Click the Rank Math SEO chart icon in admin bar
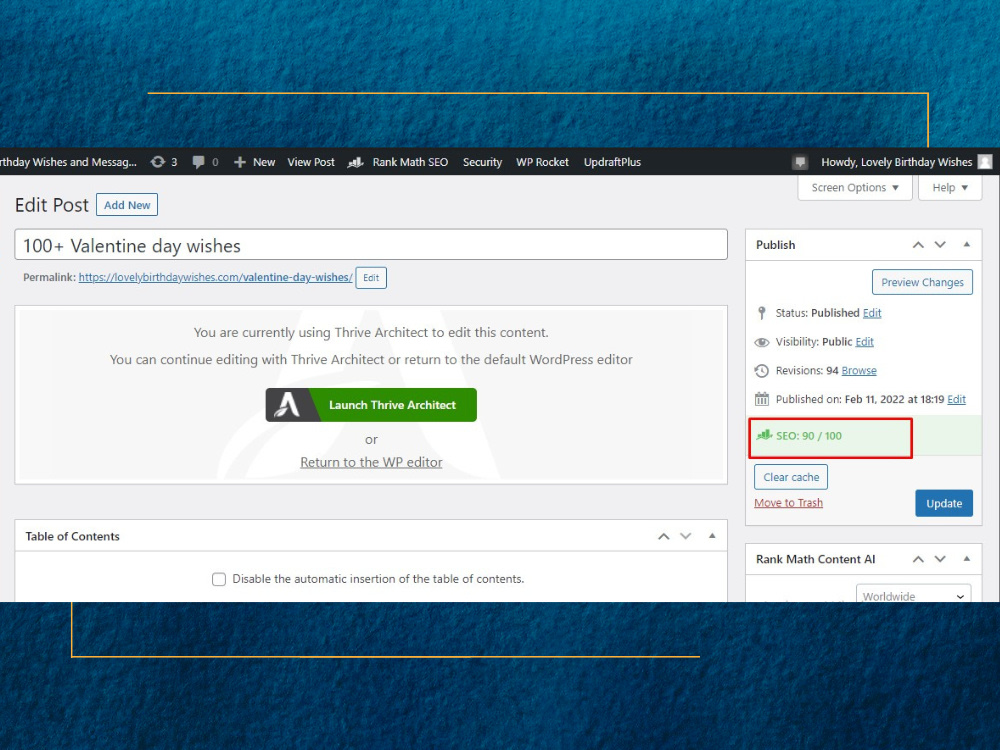 355,163
